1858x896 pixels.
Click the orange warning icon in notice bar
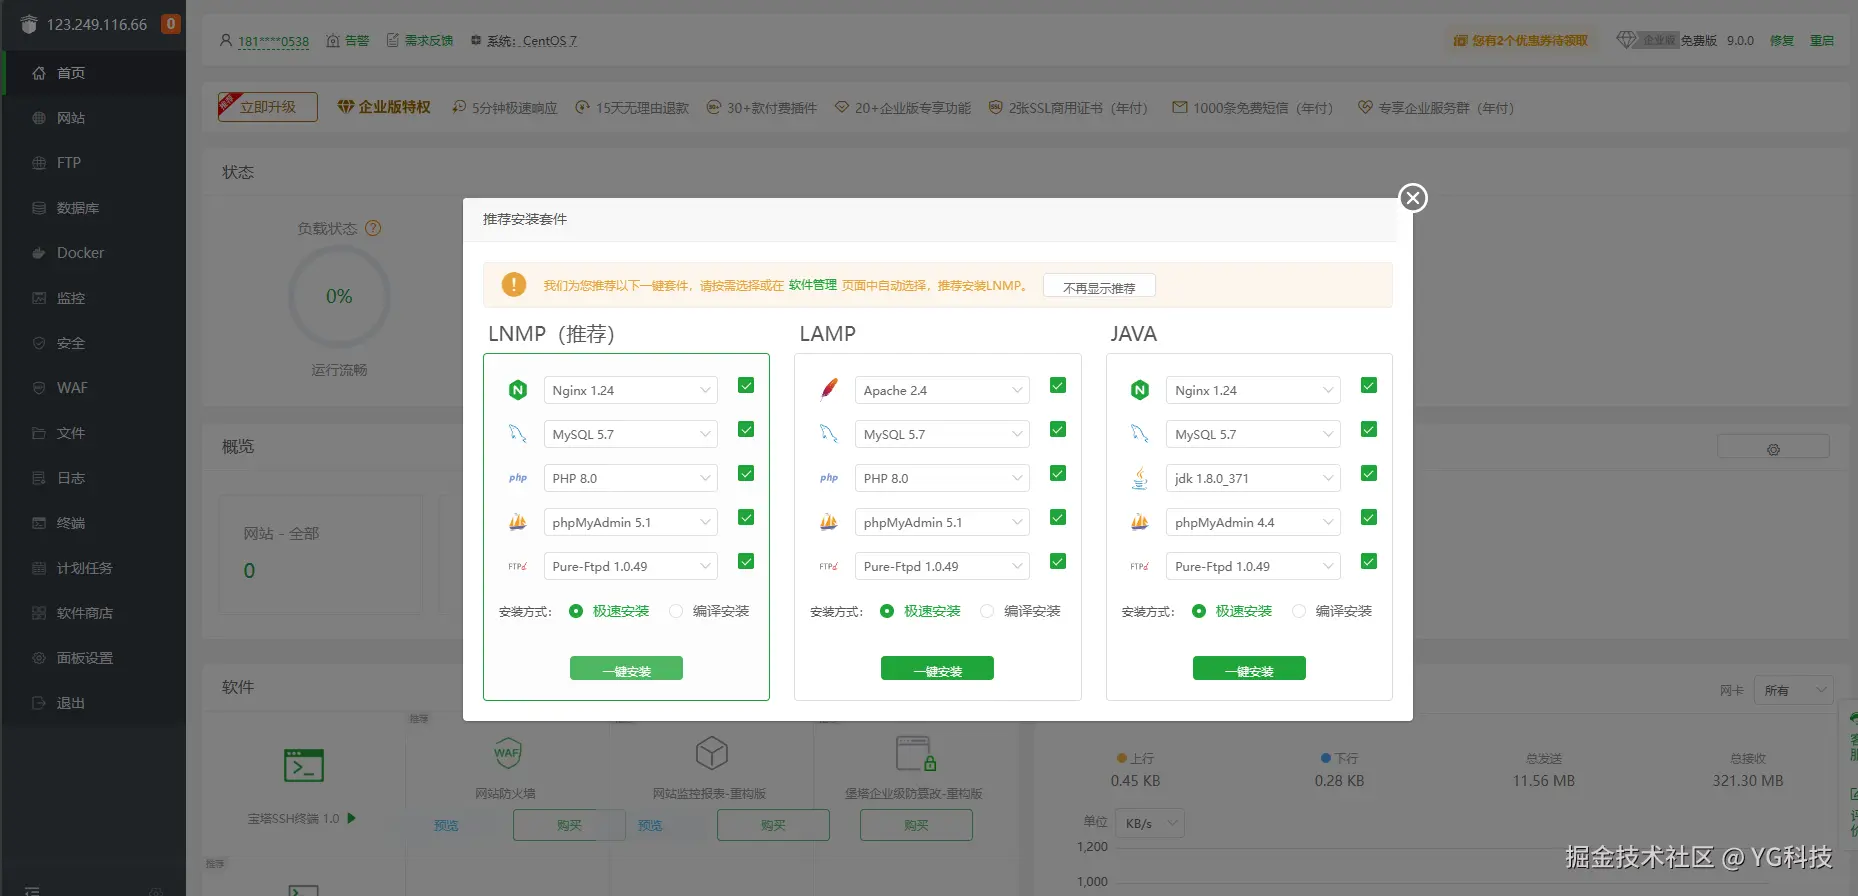[x=514, y=285]
